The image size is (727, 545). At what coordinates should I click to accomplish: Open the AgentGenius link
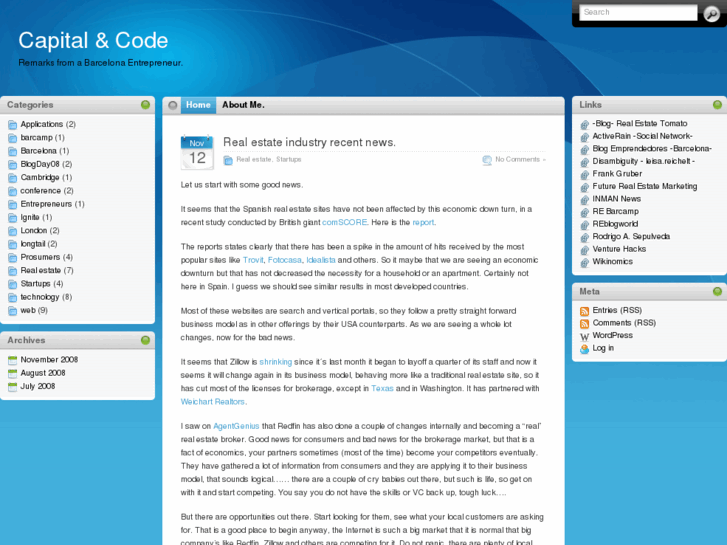[236, 426]
